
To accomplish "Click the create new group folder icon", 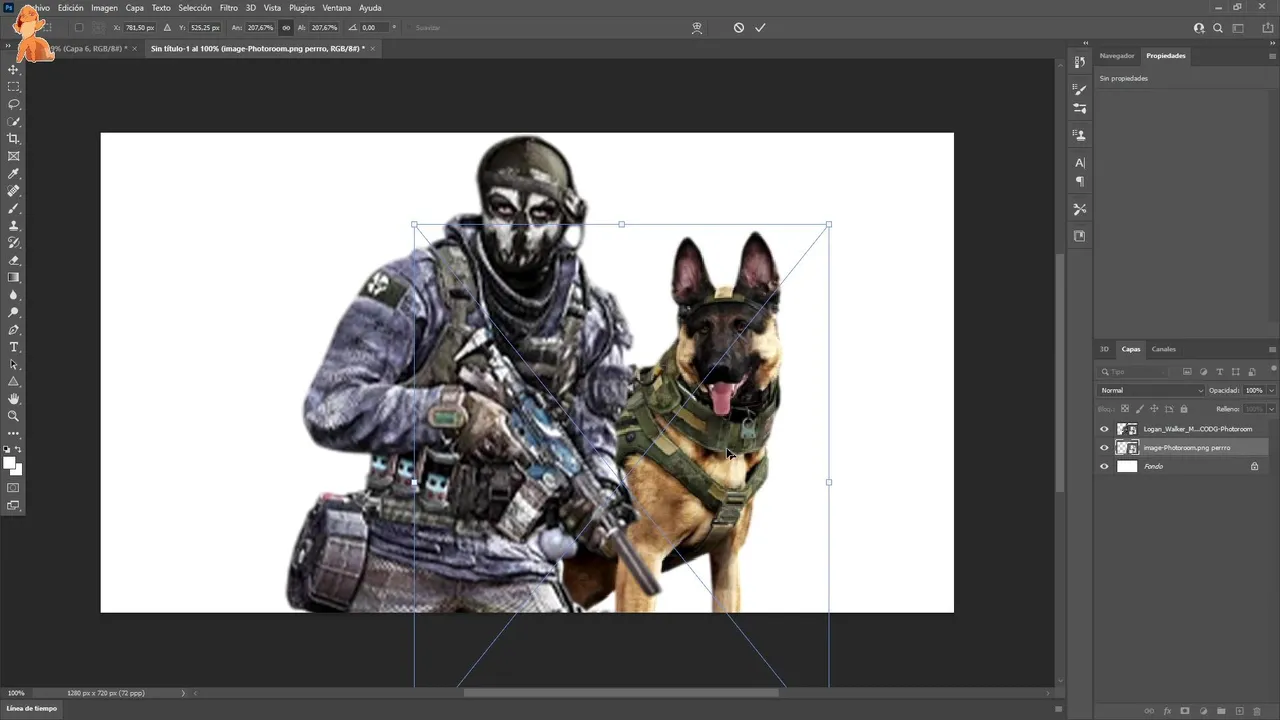I will [x=1221, y=711].
